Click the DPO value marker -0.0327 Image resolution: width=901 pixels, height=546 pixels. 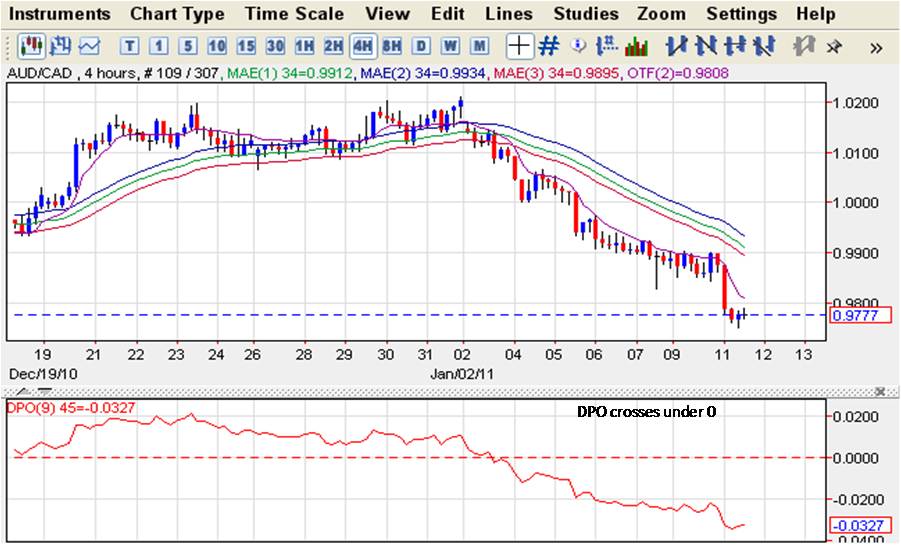[860, 526]
